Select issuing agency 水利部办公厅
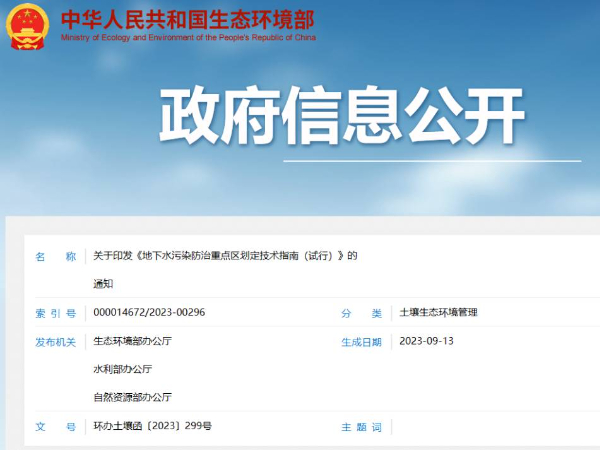 click(x=122, y=369)
